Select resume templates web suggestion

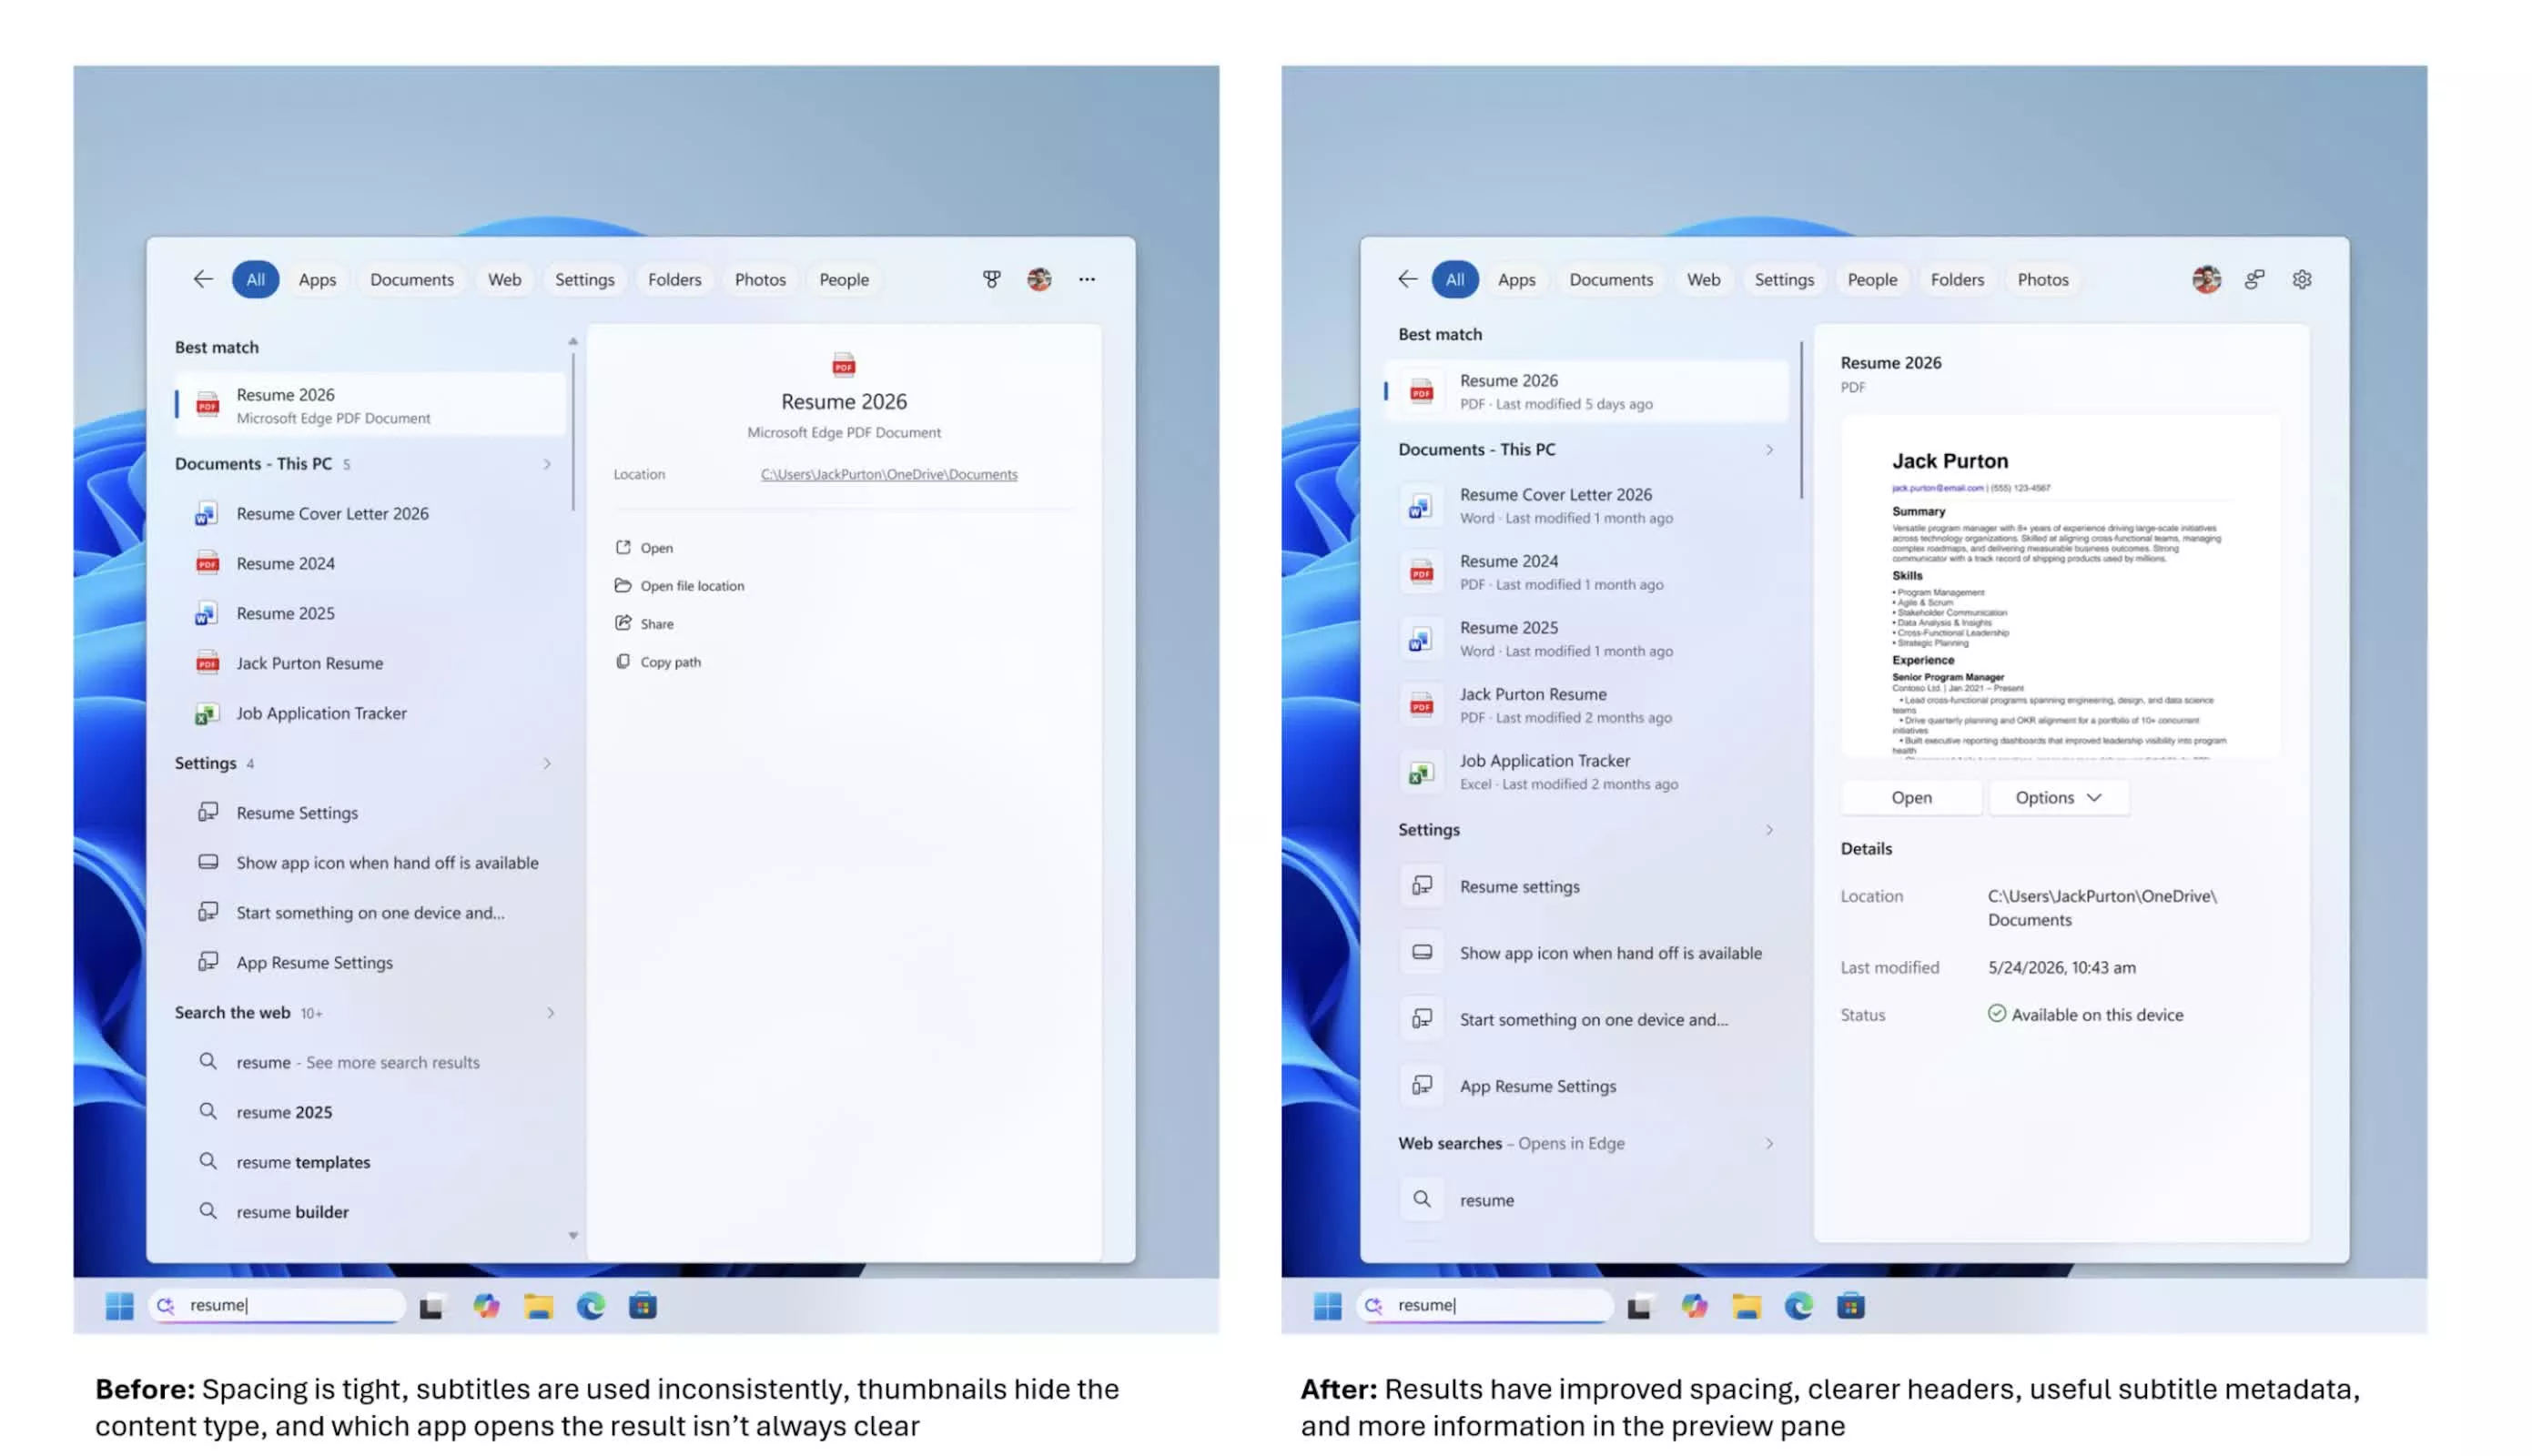point(370,1161)
